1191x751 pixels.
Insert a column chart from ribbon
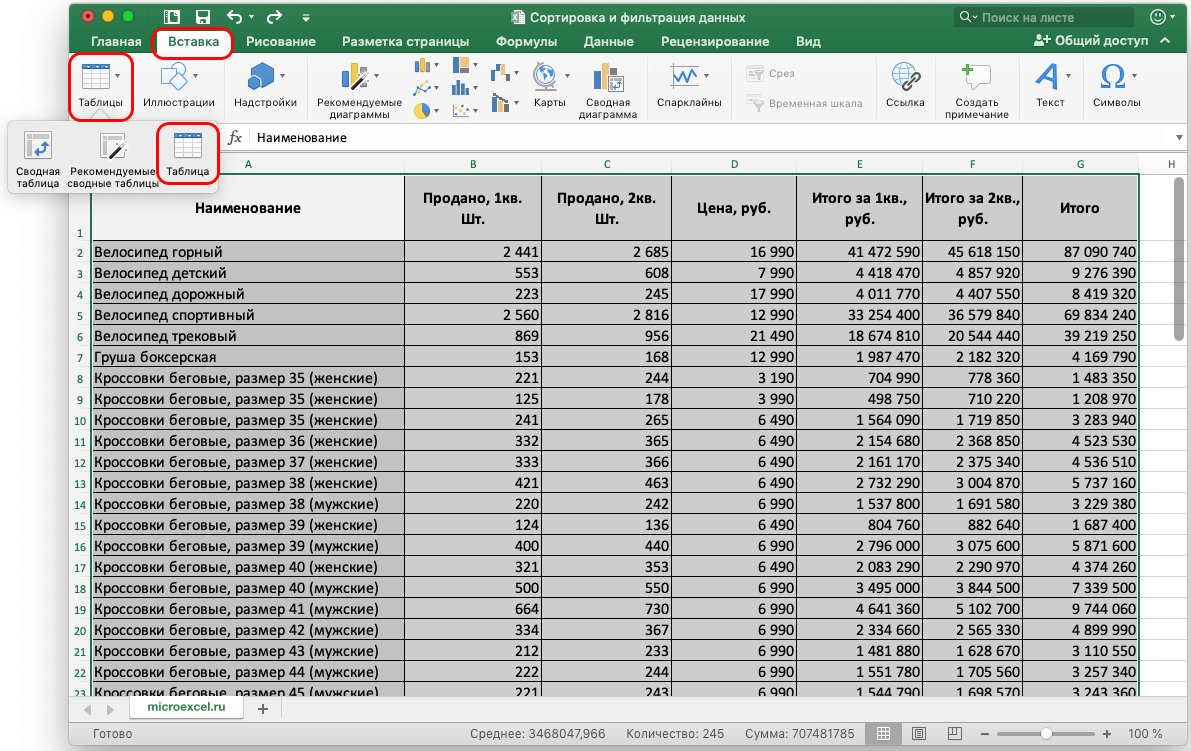422,66
